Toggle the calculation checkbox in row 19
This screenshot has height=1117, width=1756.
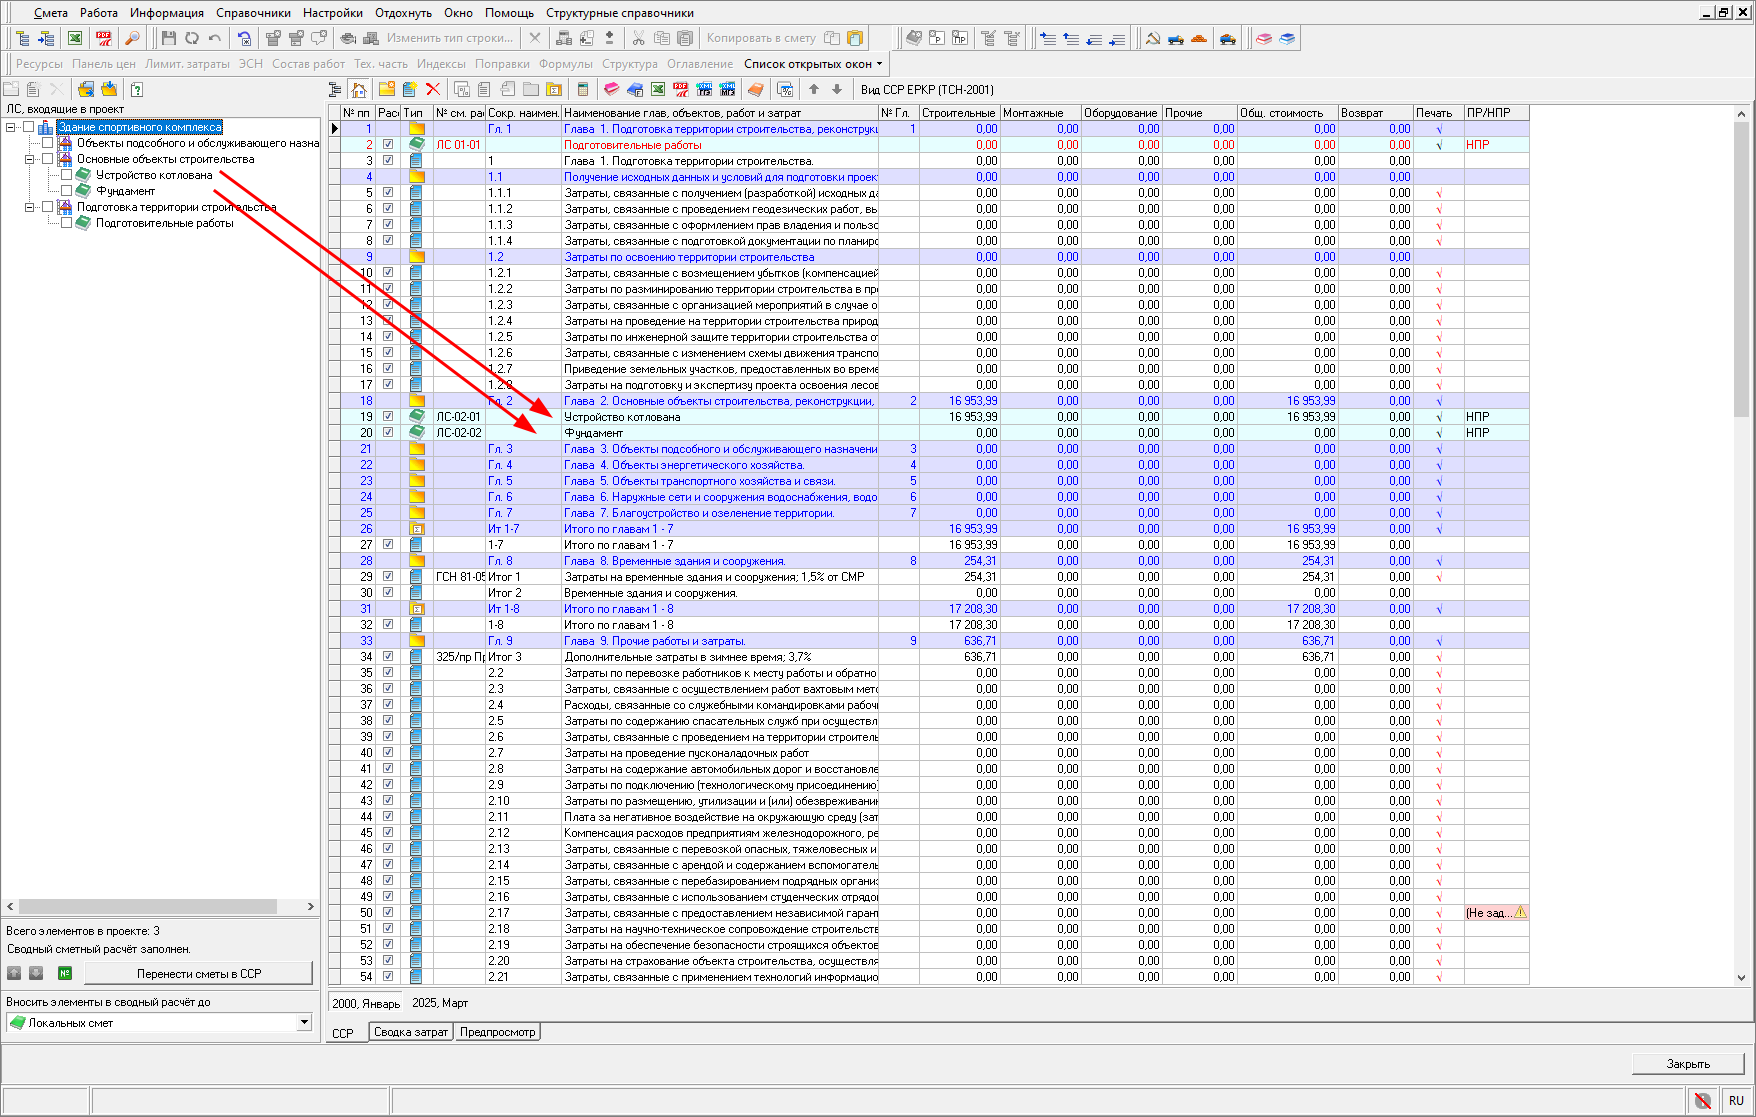pyautogui.click(x=388, y=417)
